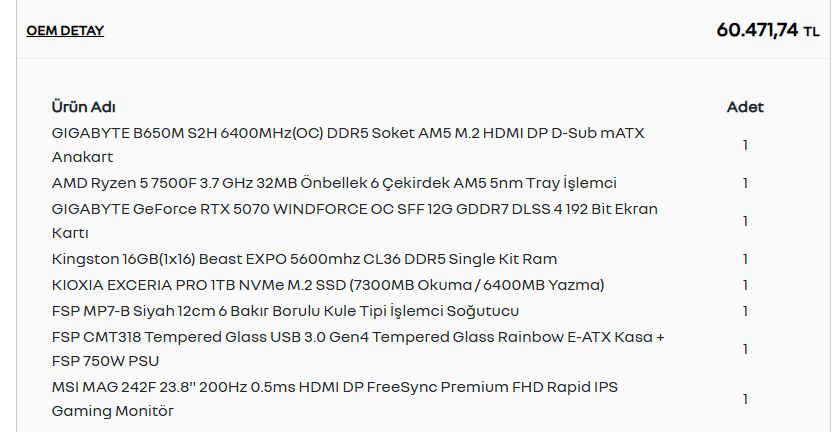Click the quantity for the KIOXIA SSD
The width and height of the screenshot is (834, 432).
point(745,286)
